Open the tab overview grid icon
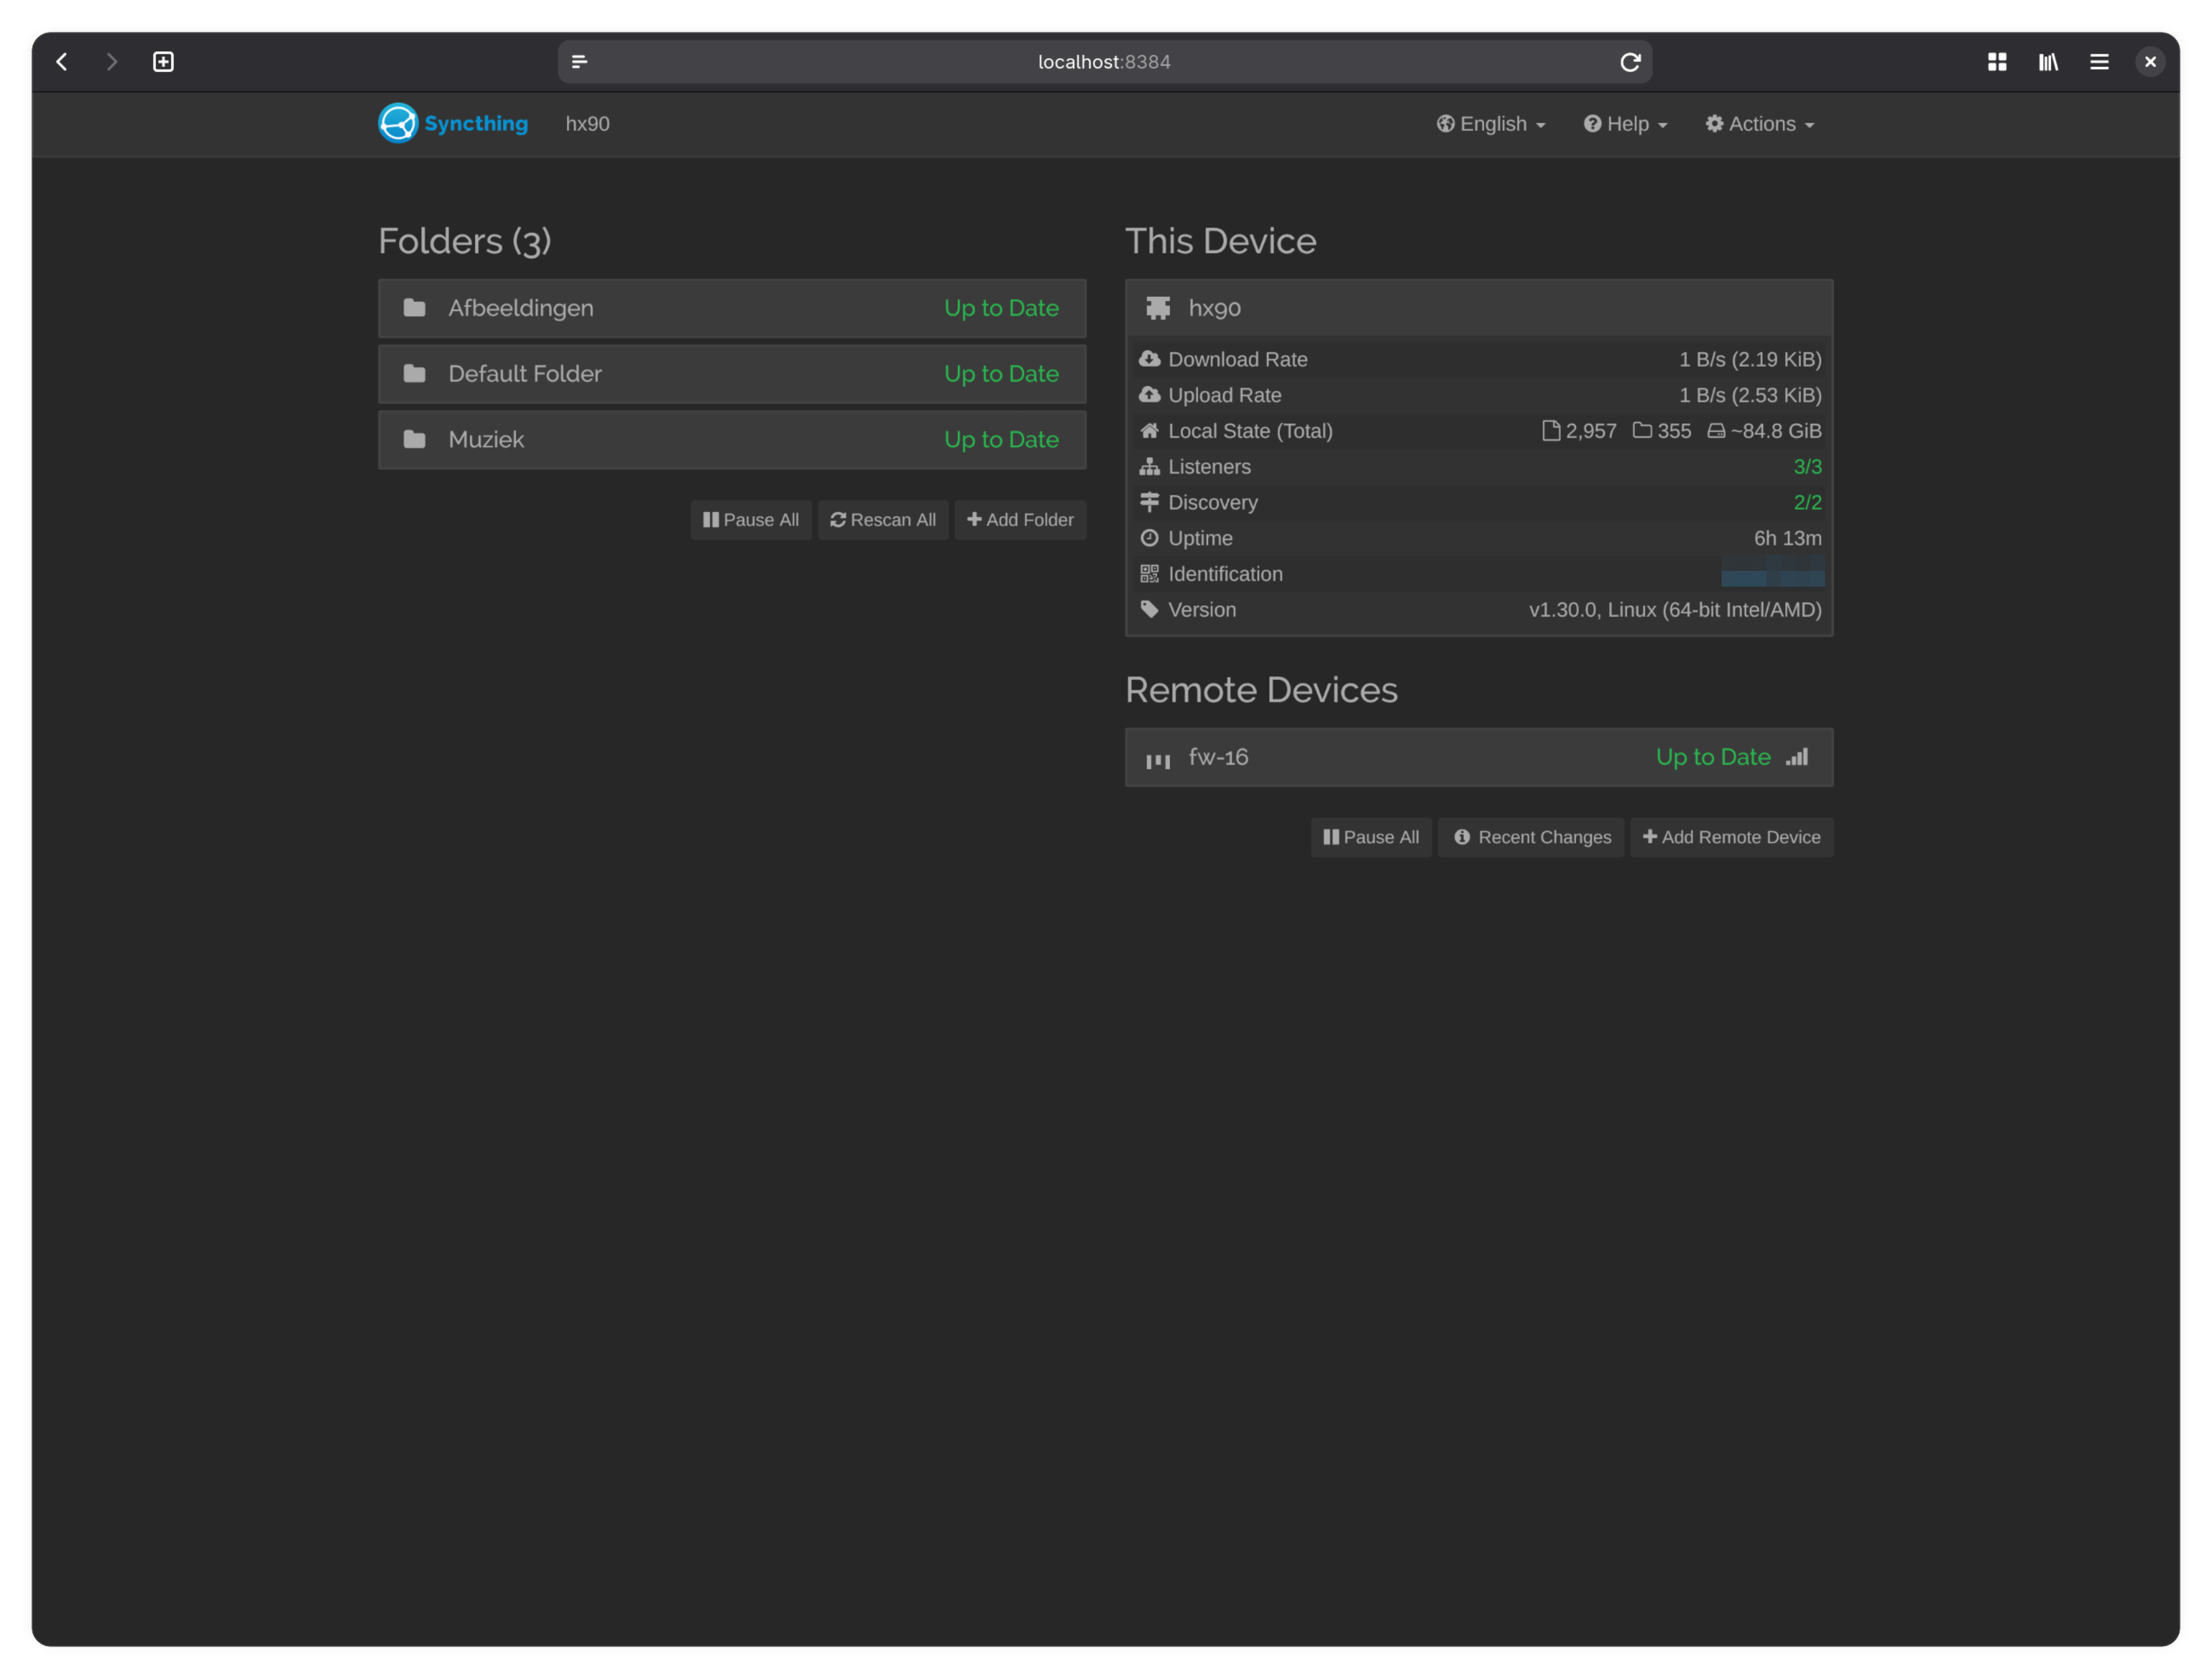The width and height of the screenshot is (2212, 1678). [x=1997, y=62]
